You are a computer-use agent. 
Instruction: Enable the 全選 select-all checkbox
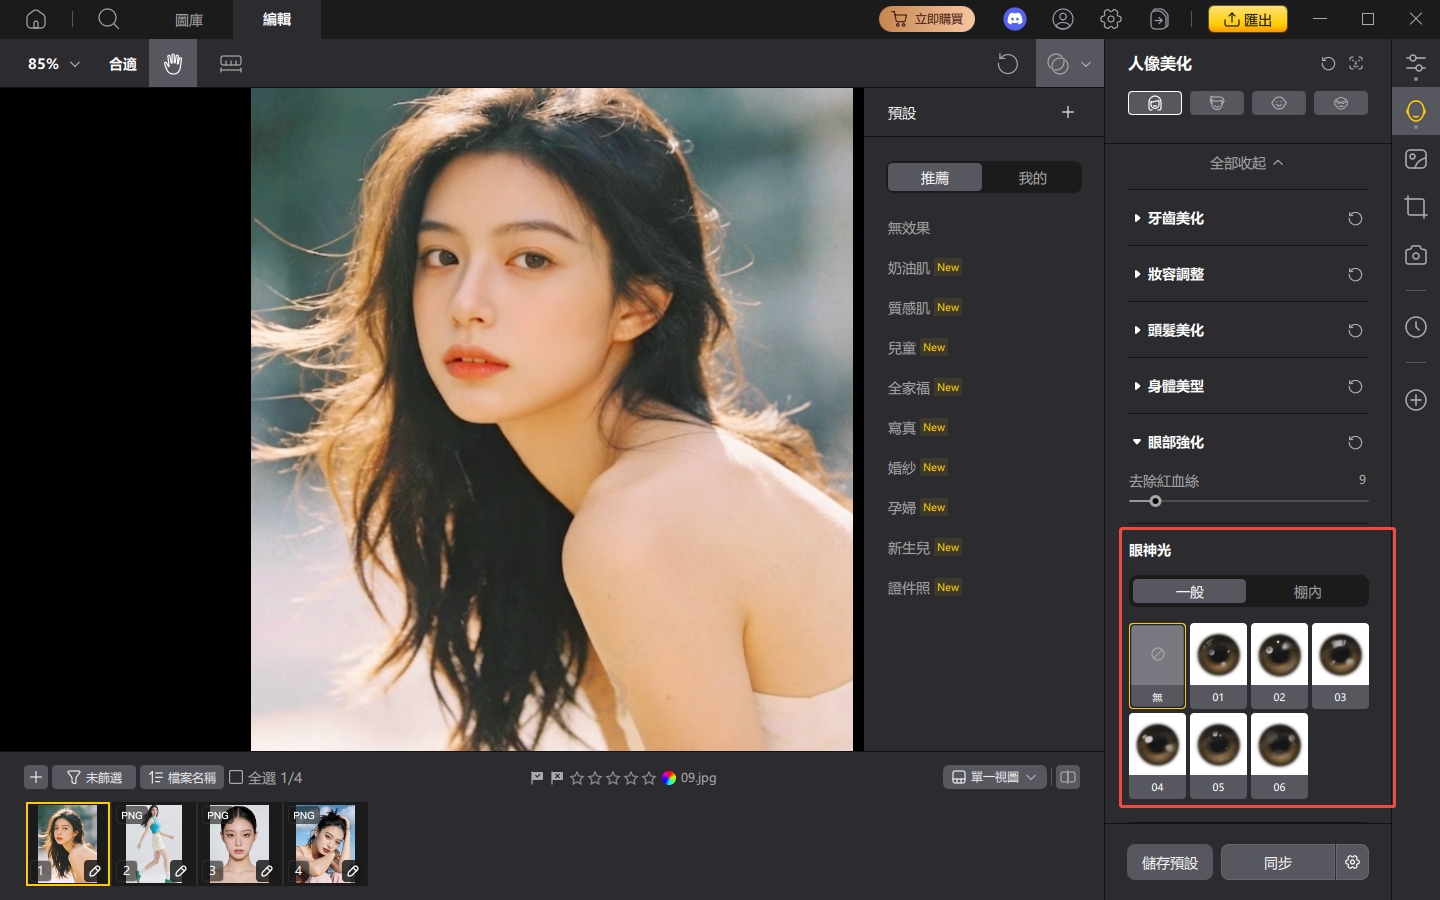coord(236,777)
